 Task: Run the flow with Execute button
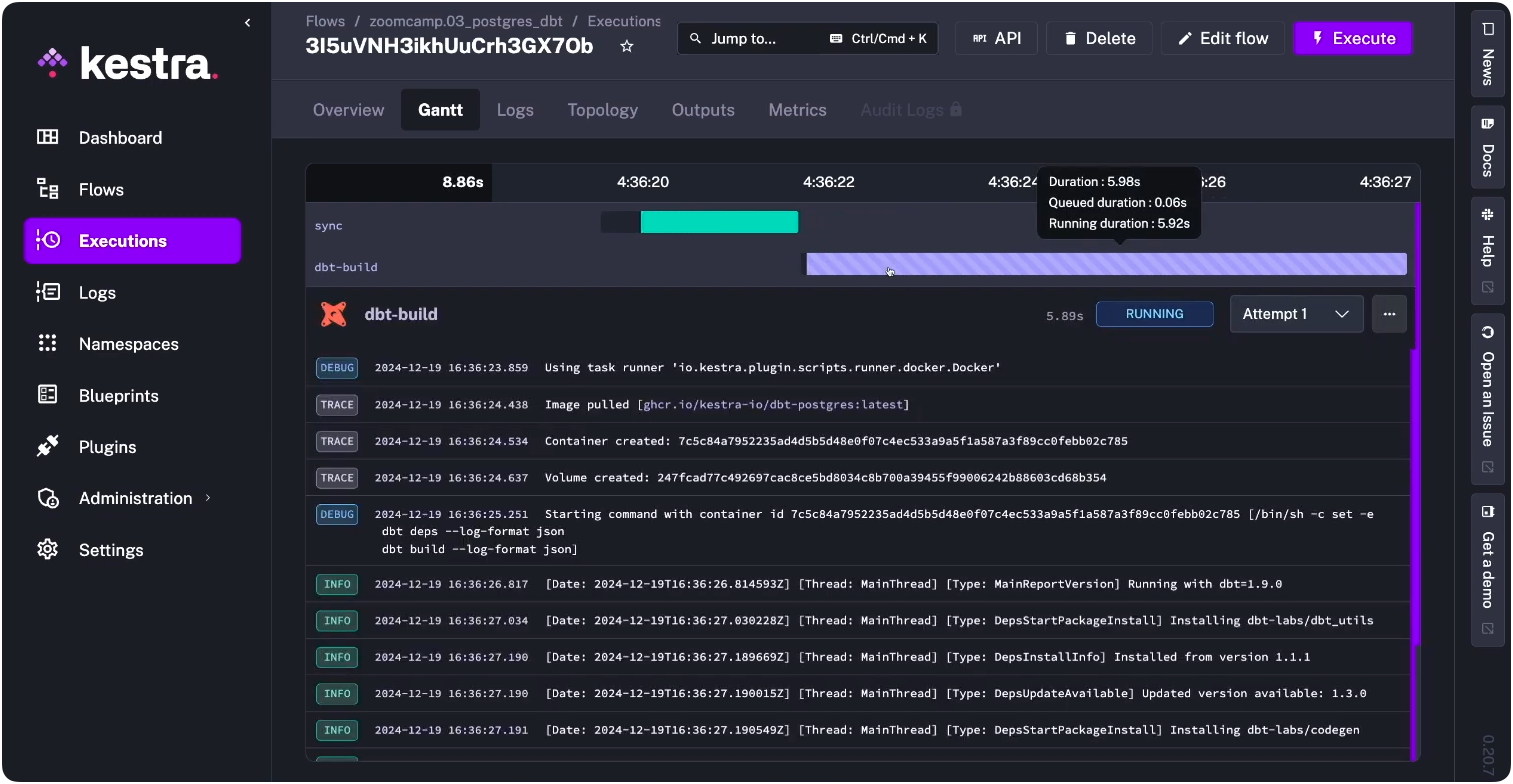tap(1353, 38)
